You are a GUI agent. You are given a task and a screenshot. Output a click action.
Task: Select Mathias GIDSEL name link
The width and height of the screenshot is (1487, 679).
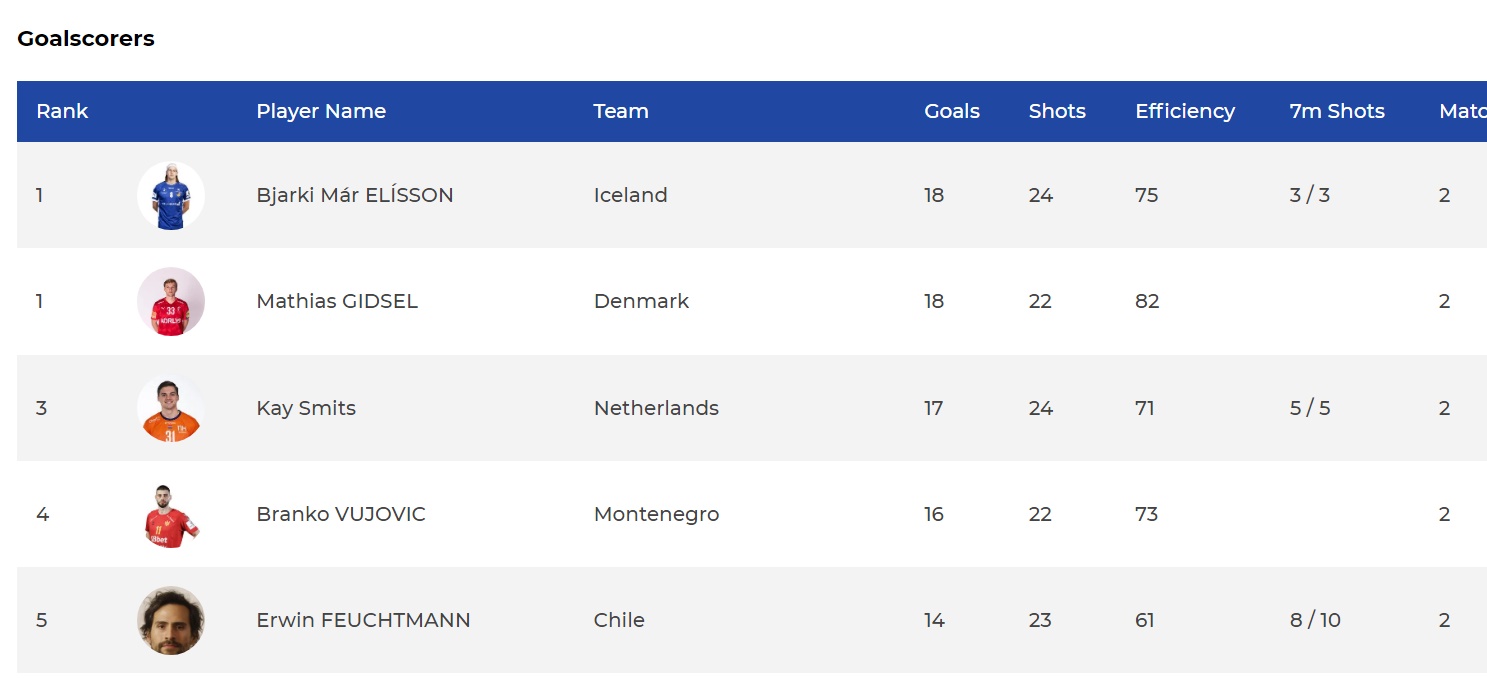pos(337,301)
